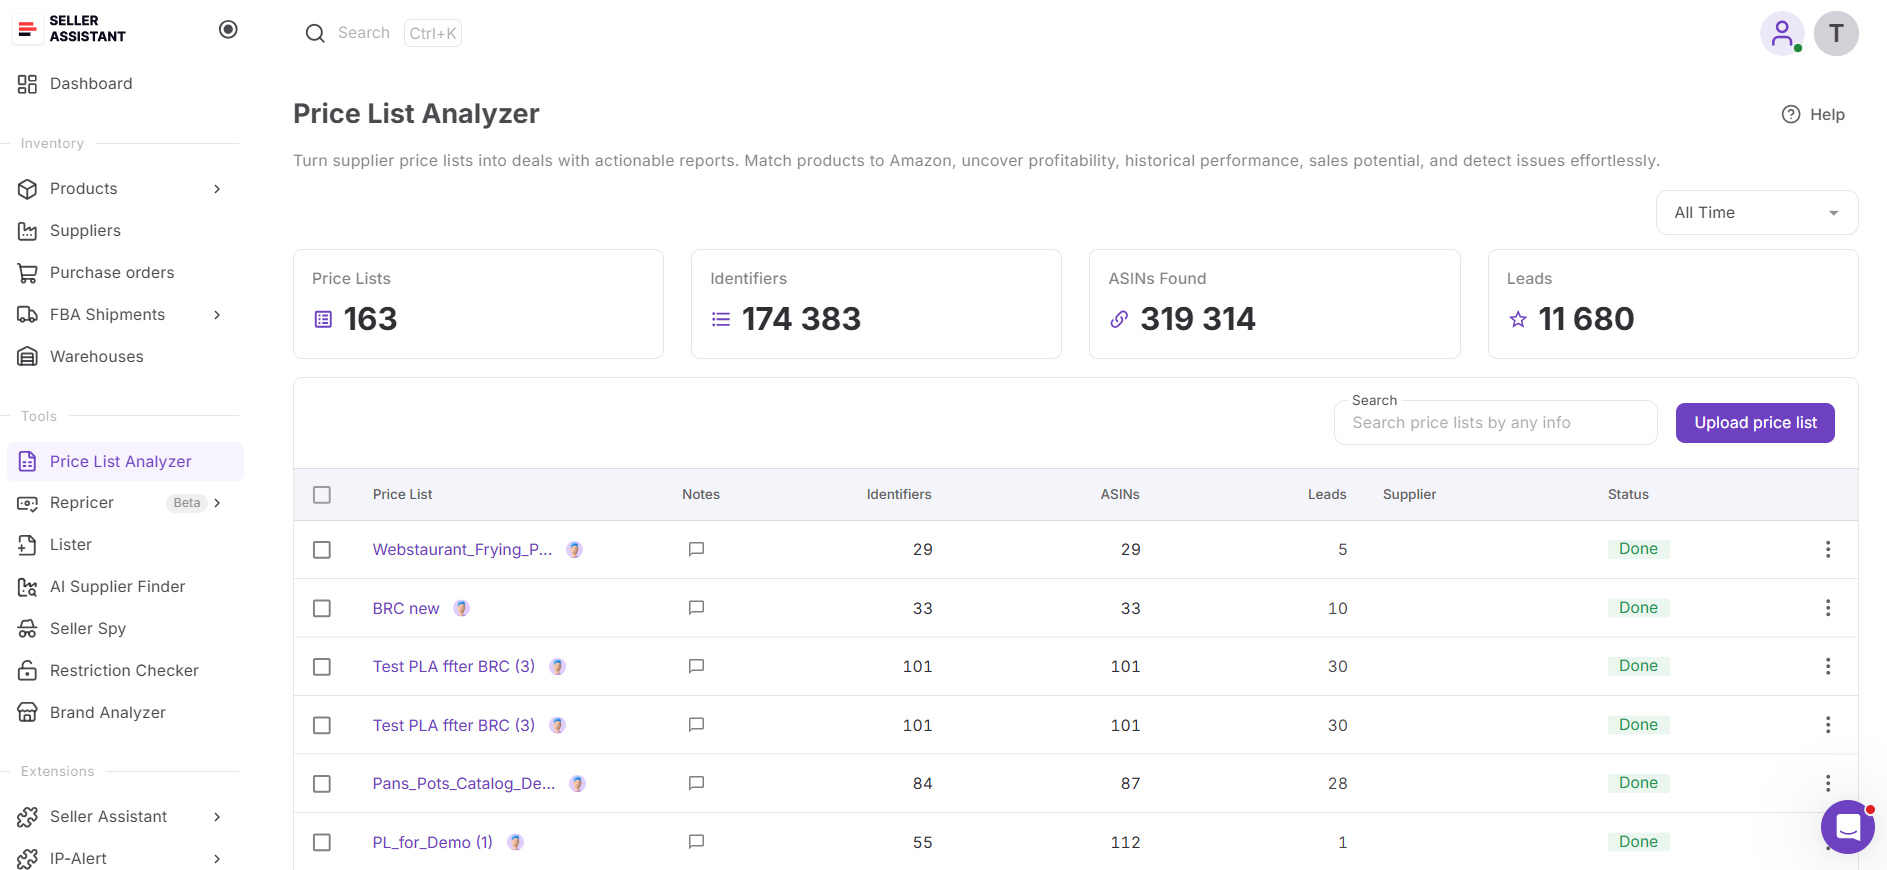Expand the Seller Assistant extension chevron
This screenshot has width=1887, height=870.
click(x=217, y=817)
